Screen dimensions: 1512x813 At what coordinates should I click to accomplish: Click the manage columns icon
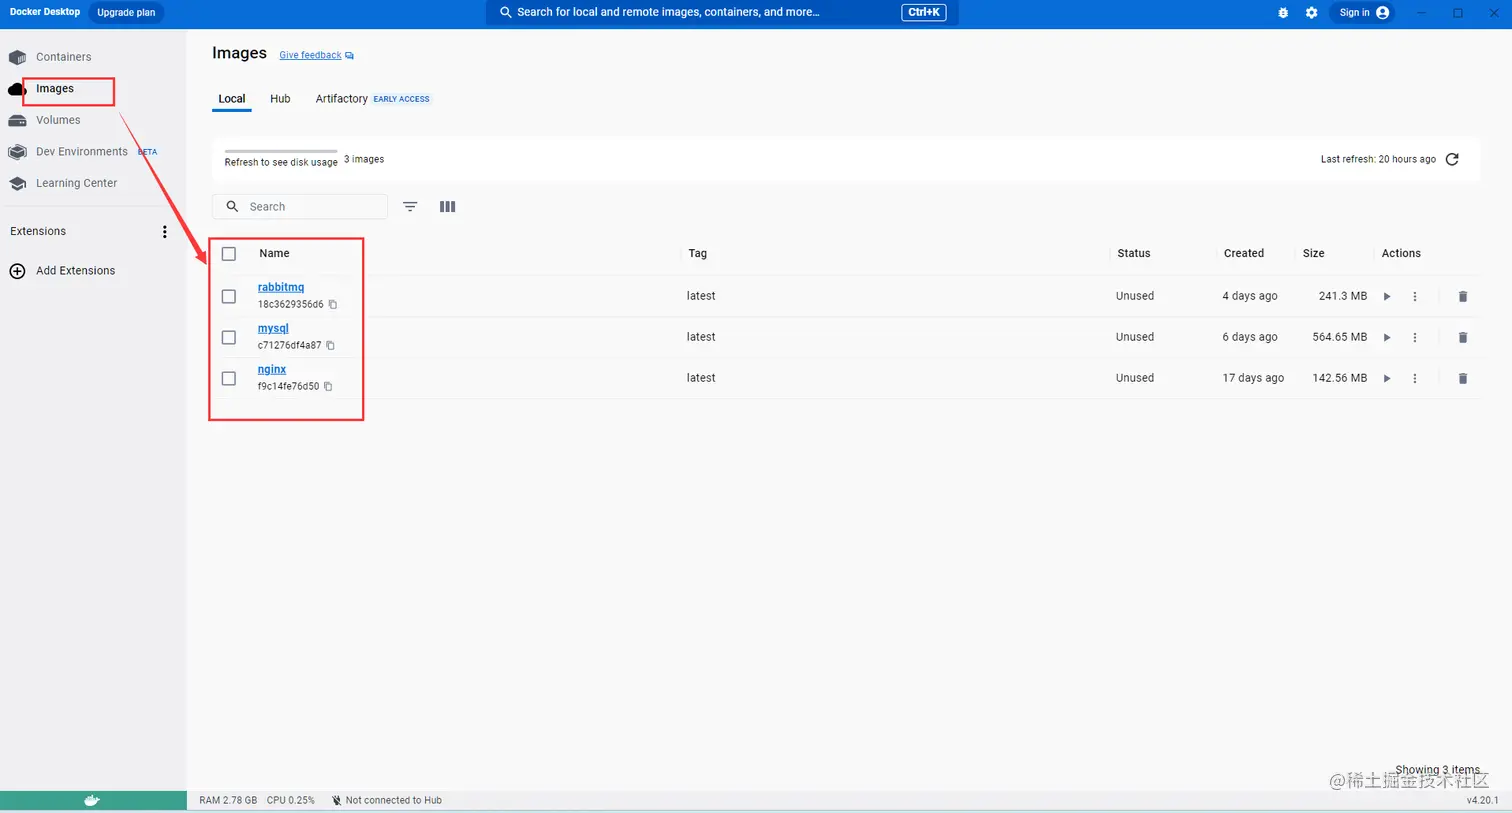click(447, 207)
